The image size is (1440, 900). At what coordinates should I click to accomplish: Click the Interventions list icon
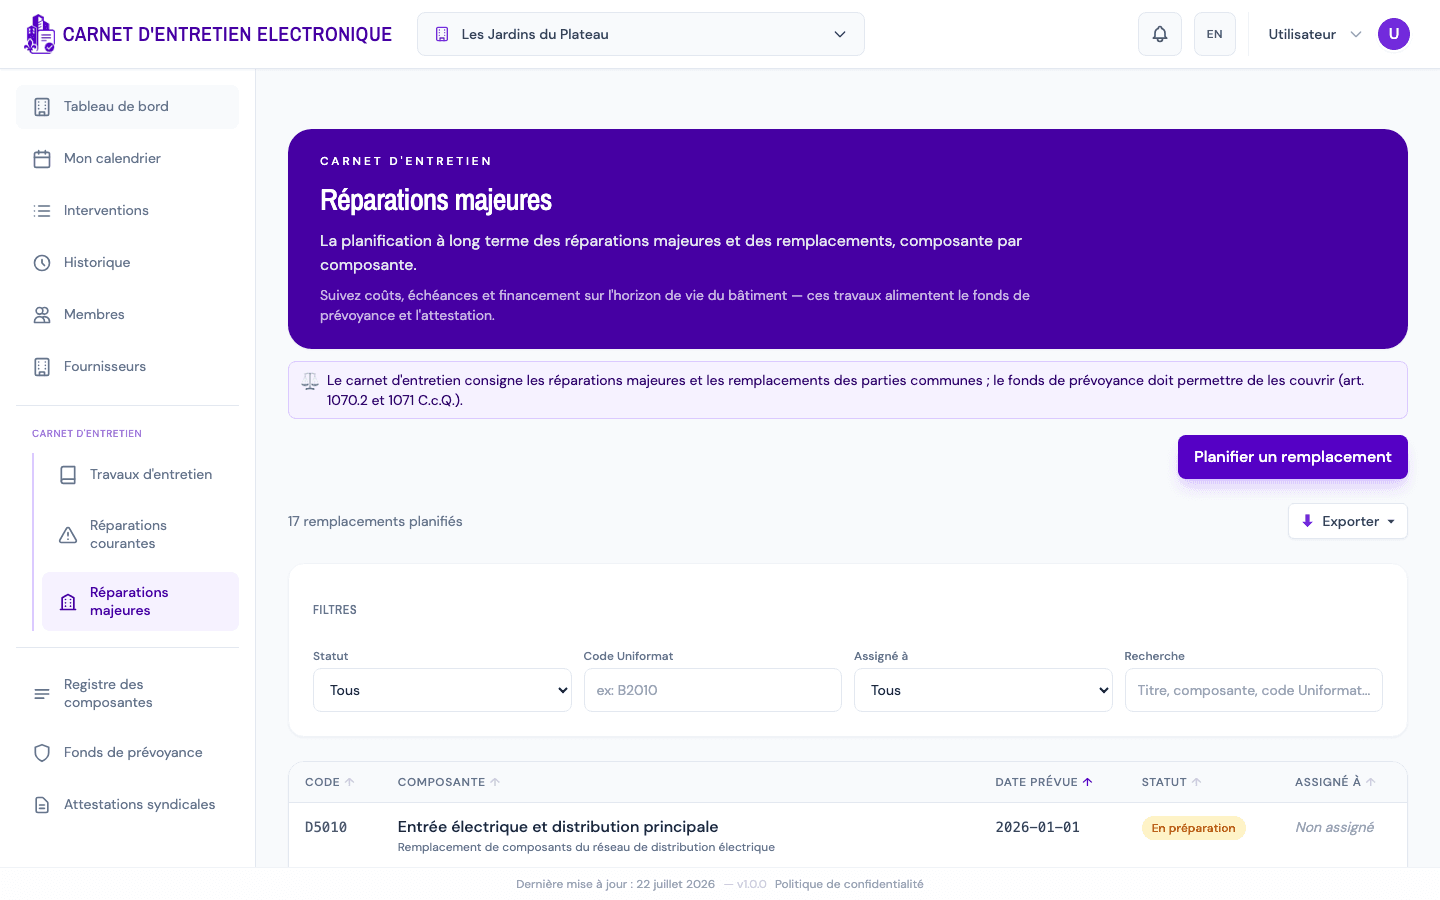point(42,211)
